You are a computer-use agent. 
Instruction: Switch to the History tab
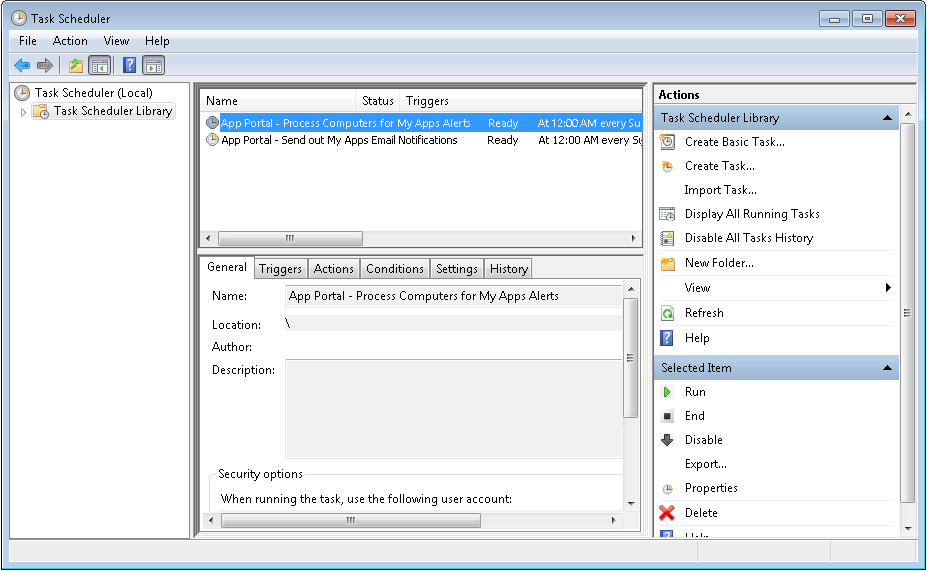point(508,269)
